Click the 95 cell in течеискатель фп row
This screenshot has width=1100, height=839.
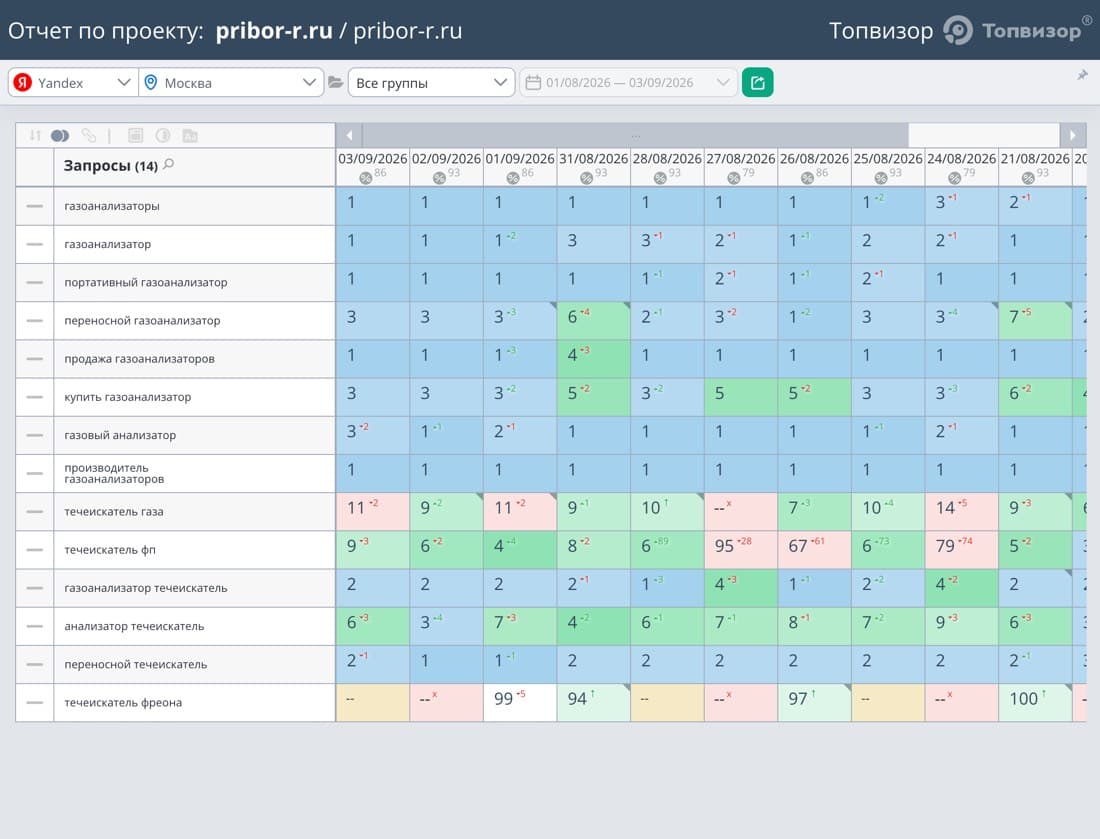click(x=741, y=550)
